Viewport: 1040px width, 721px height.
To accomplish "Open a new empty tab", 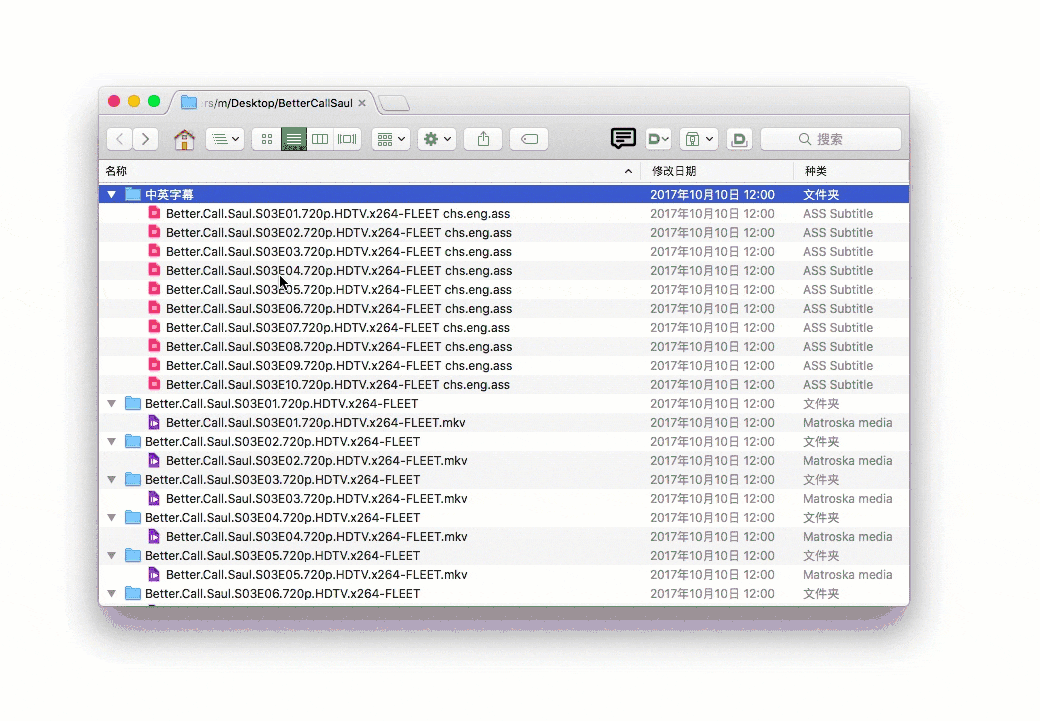I will [394, 103].
